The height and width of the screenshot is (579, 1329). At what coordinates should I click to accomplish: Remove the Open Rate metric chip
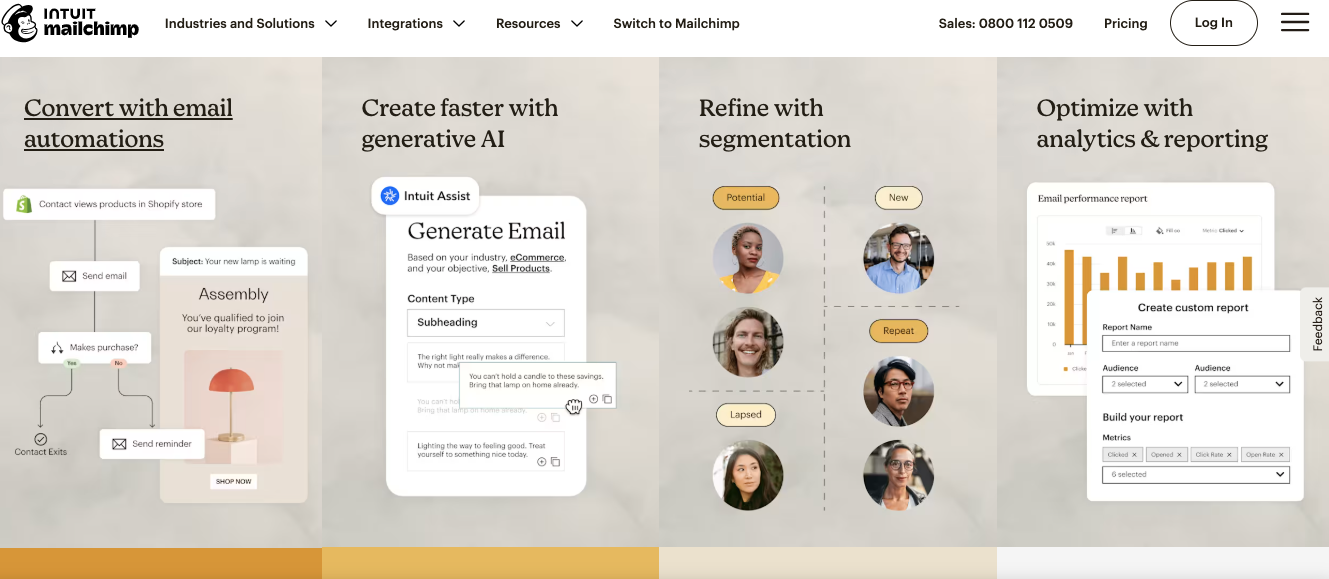click(1281, 455)
